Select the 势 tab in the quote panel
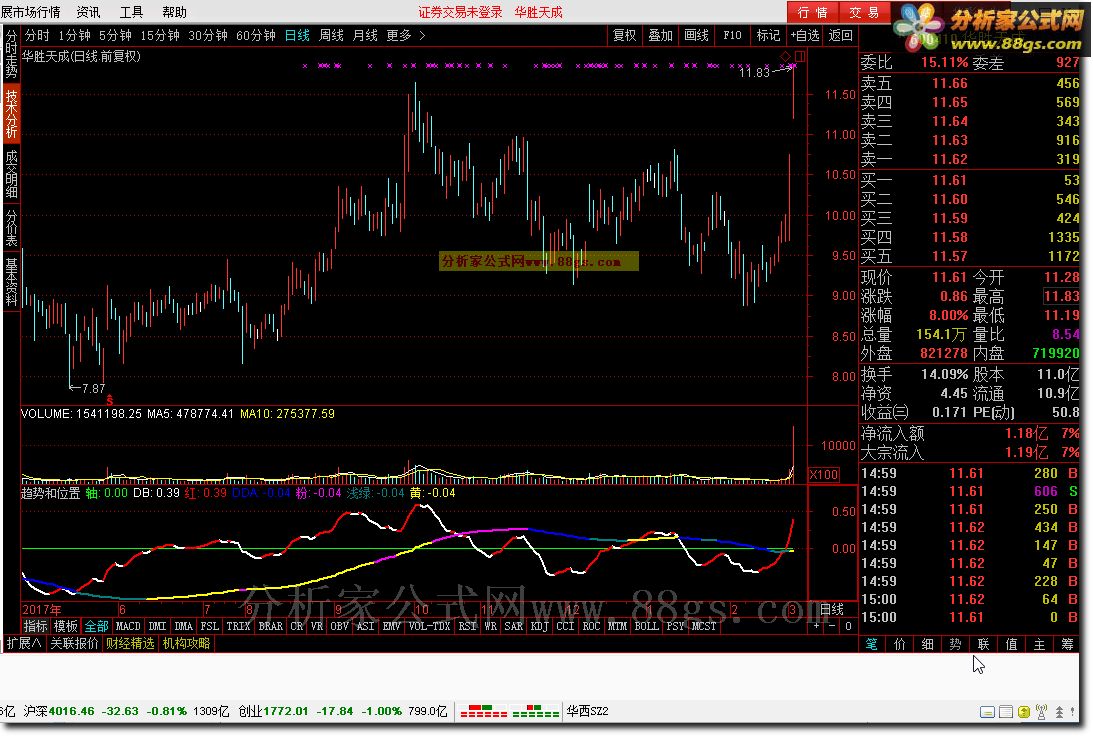 (x=955, y=645)
